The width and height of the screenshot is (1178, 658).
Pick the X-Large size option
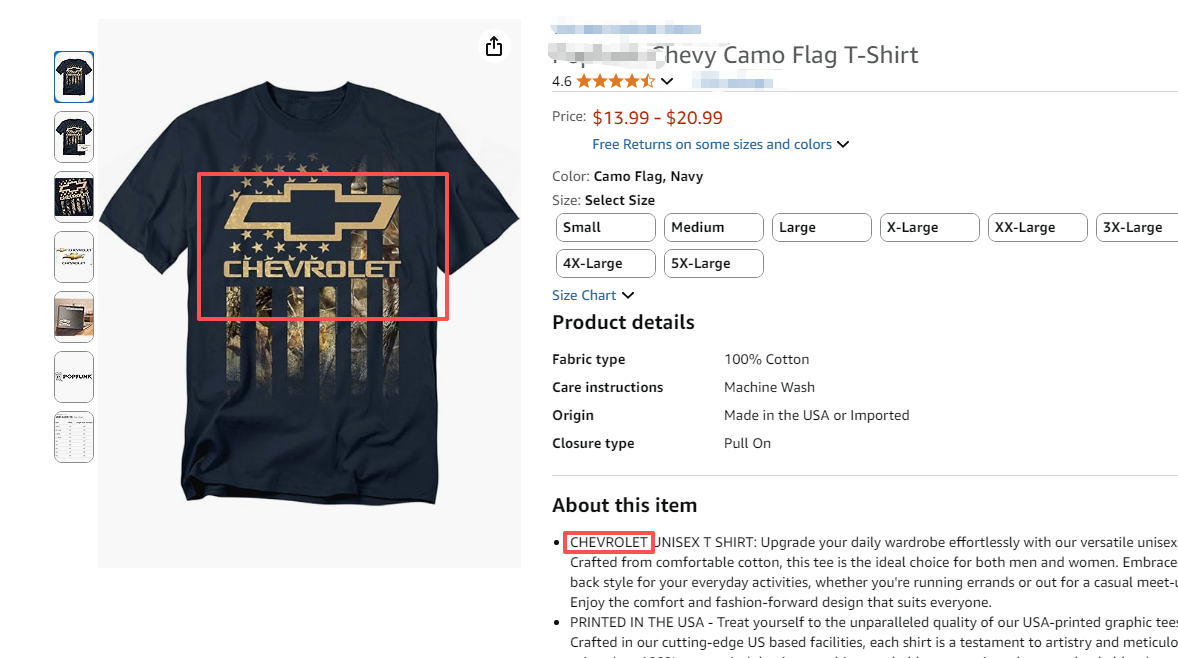point(929,228)
